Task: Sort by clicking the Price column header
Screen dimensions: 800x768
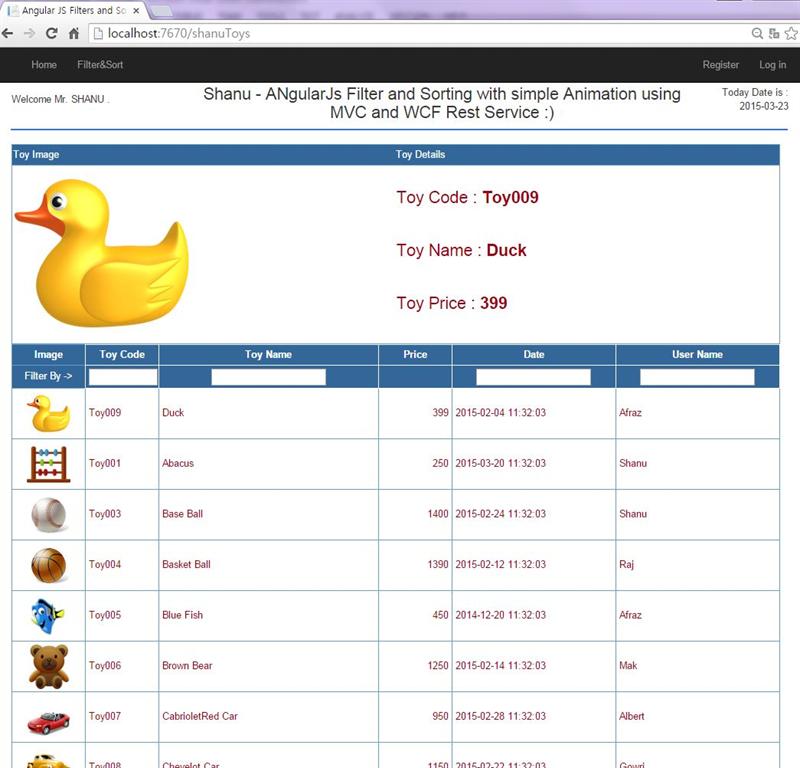Action: pyautogui.click(x=415, y=354)
